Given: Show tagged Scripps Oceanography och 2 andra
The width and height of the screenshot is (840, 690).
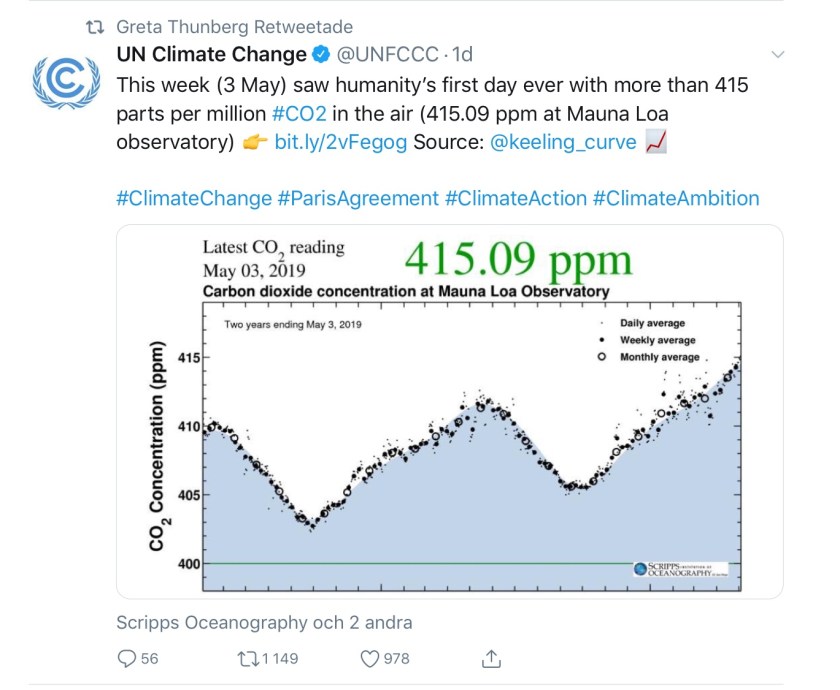Looking at the screenshot, I should tap(264, 622).
